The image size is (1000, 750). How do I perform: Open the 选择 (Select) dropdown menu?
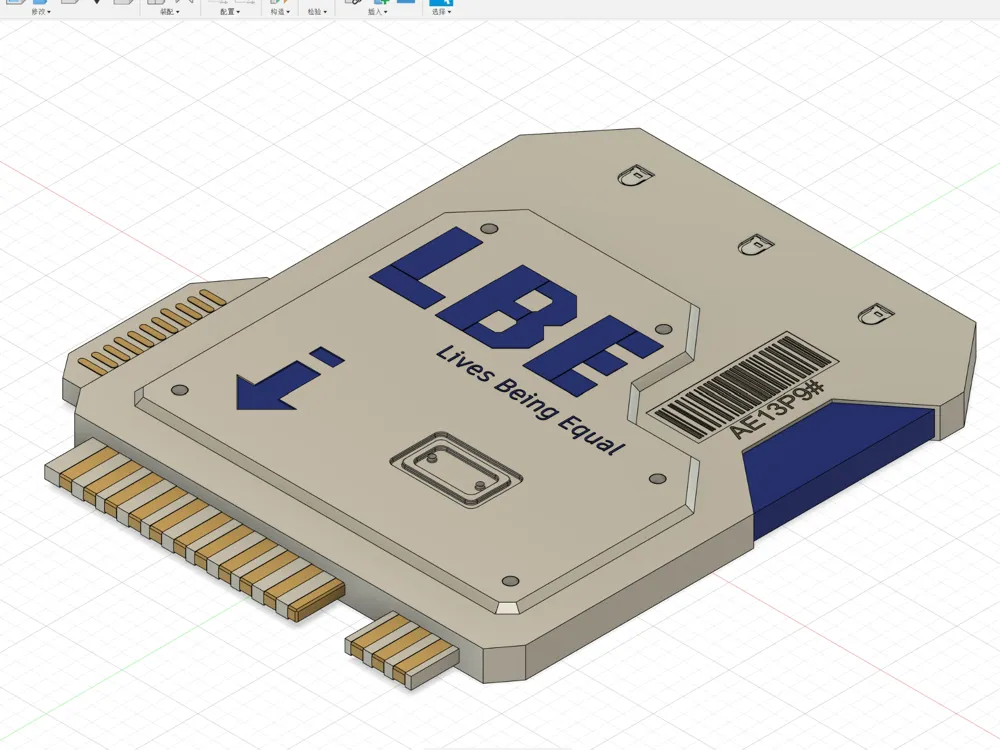441,11
